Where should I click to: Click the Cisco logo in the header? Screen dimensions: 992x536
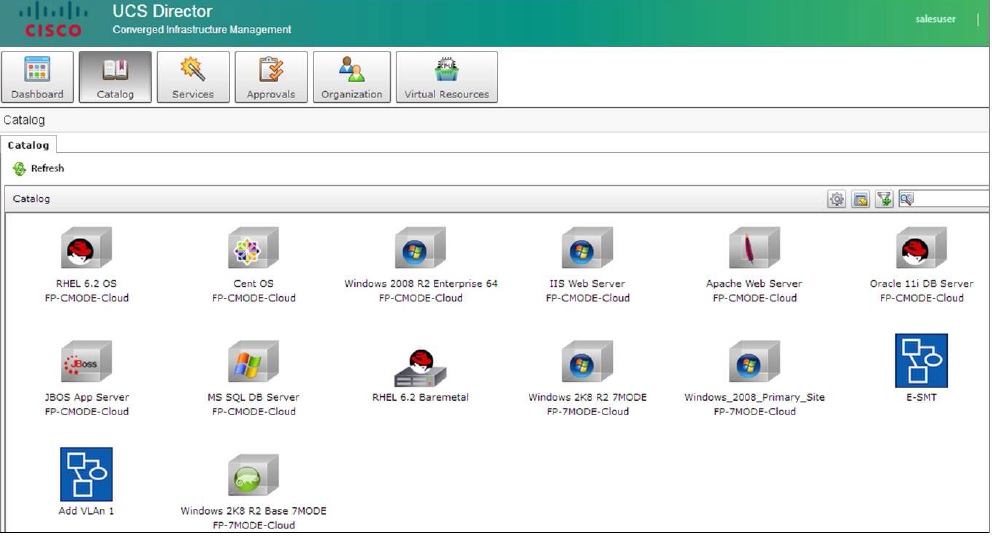pyautogui.click(x=53, y=20)
